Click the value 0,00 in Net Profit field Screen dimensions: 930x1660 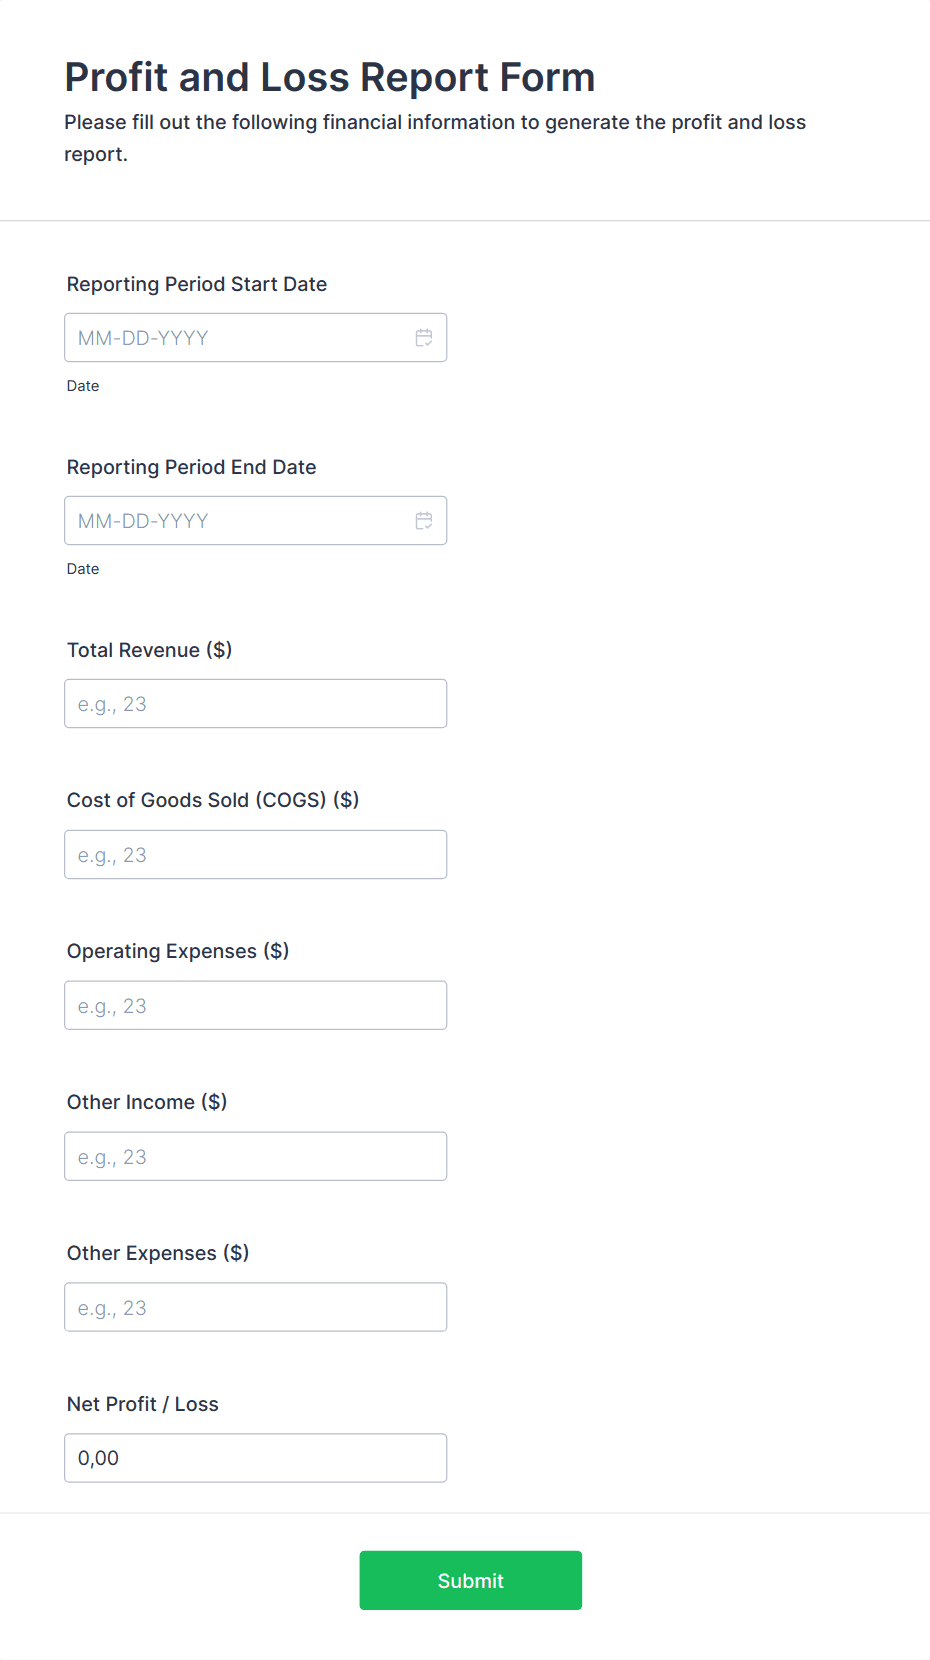click(95, 1457)
